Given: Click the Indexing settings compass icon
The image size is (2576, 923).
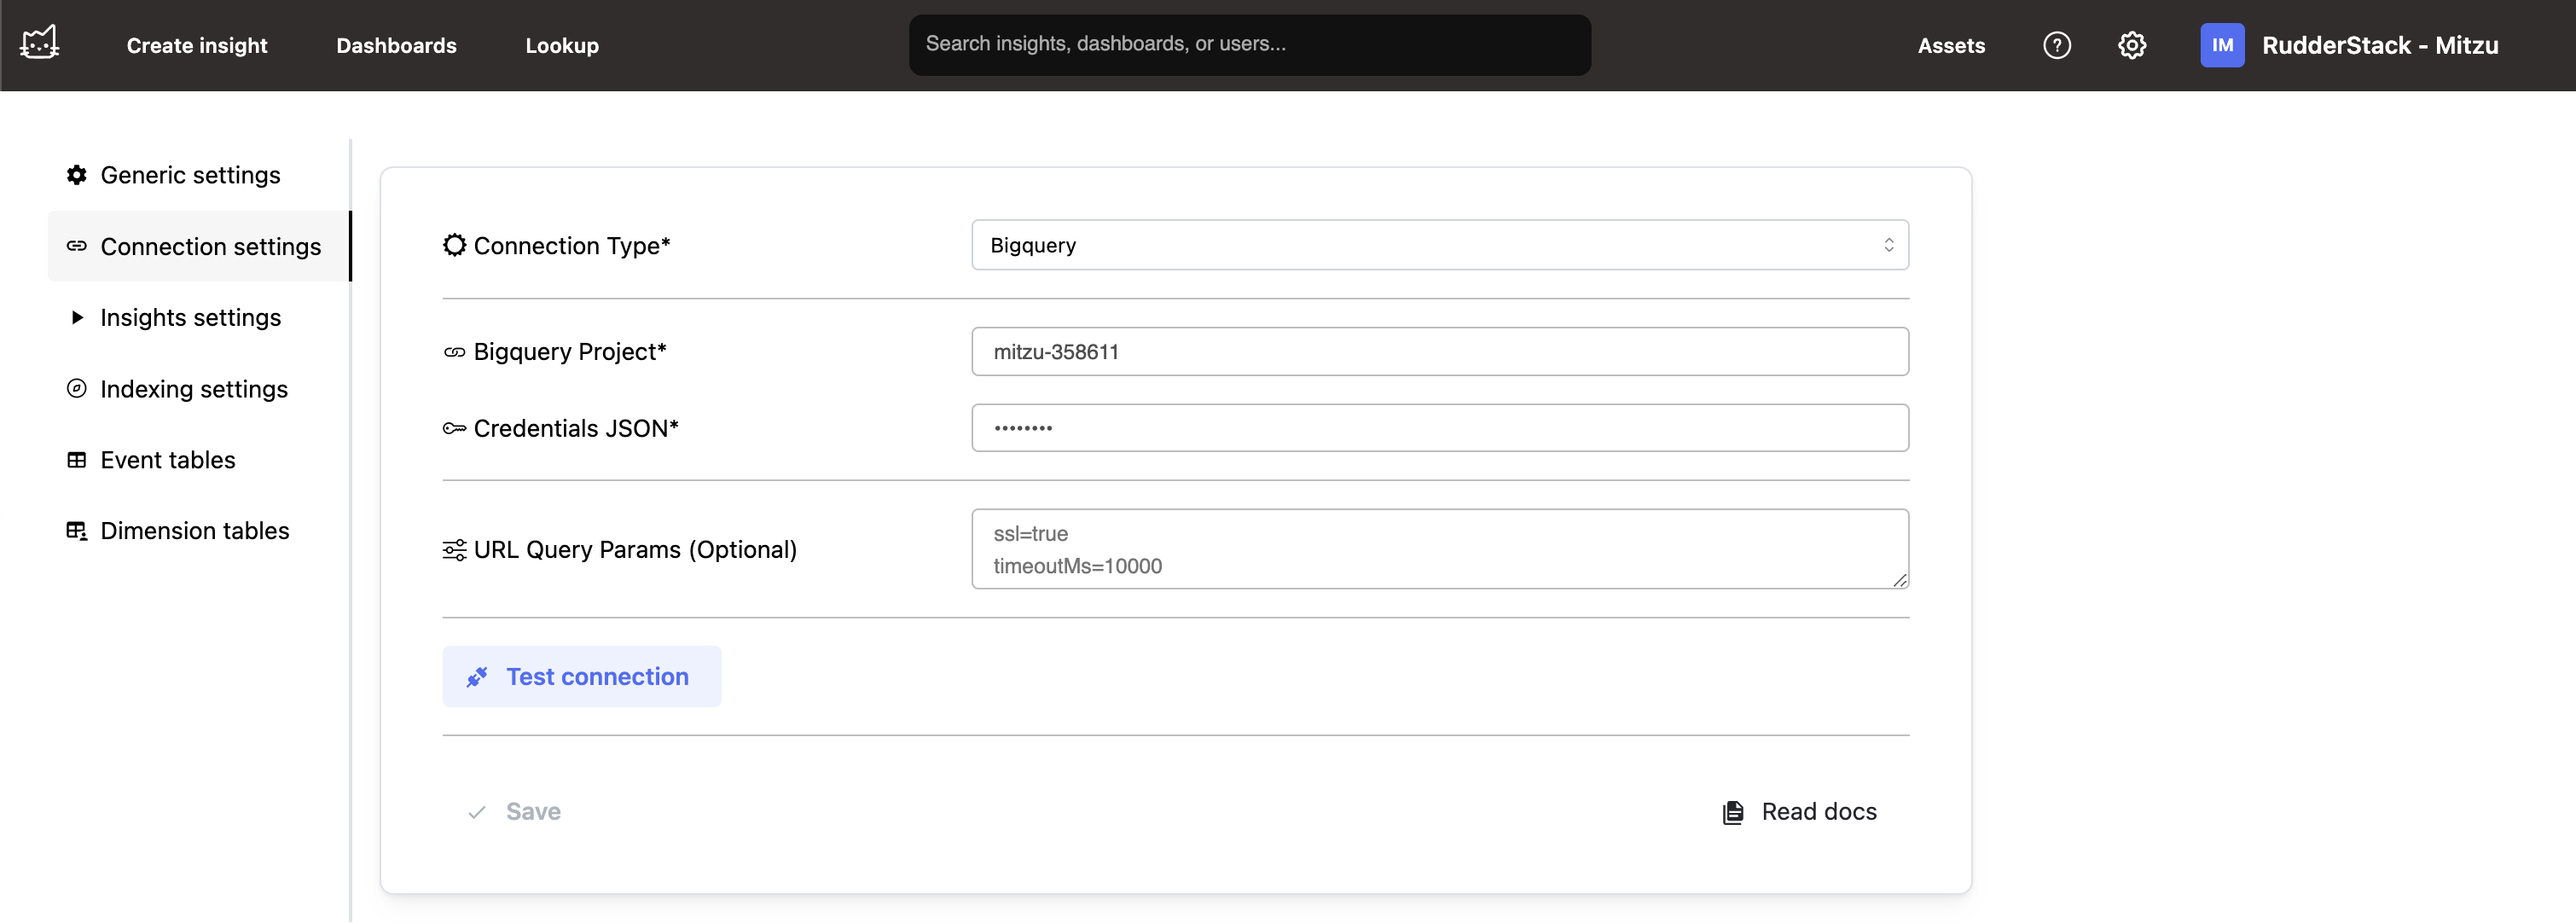Looking at the screenshot, I should point(77,389).
